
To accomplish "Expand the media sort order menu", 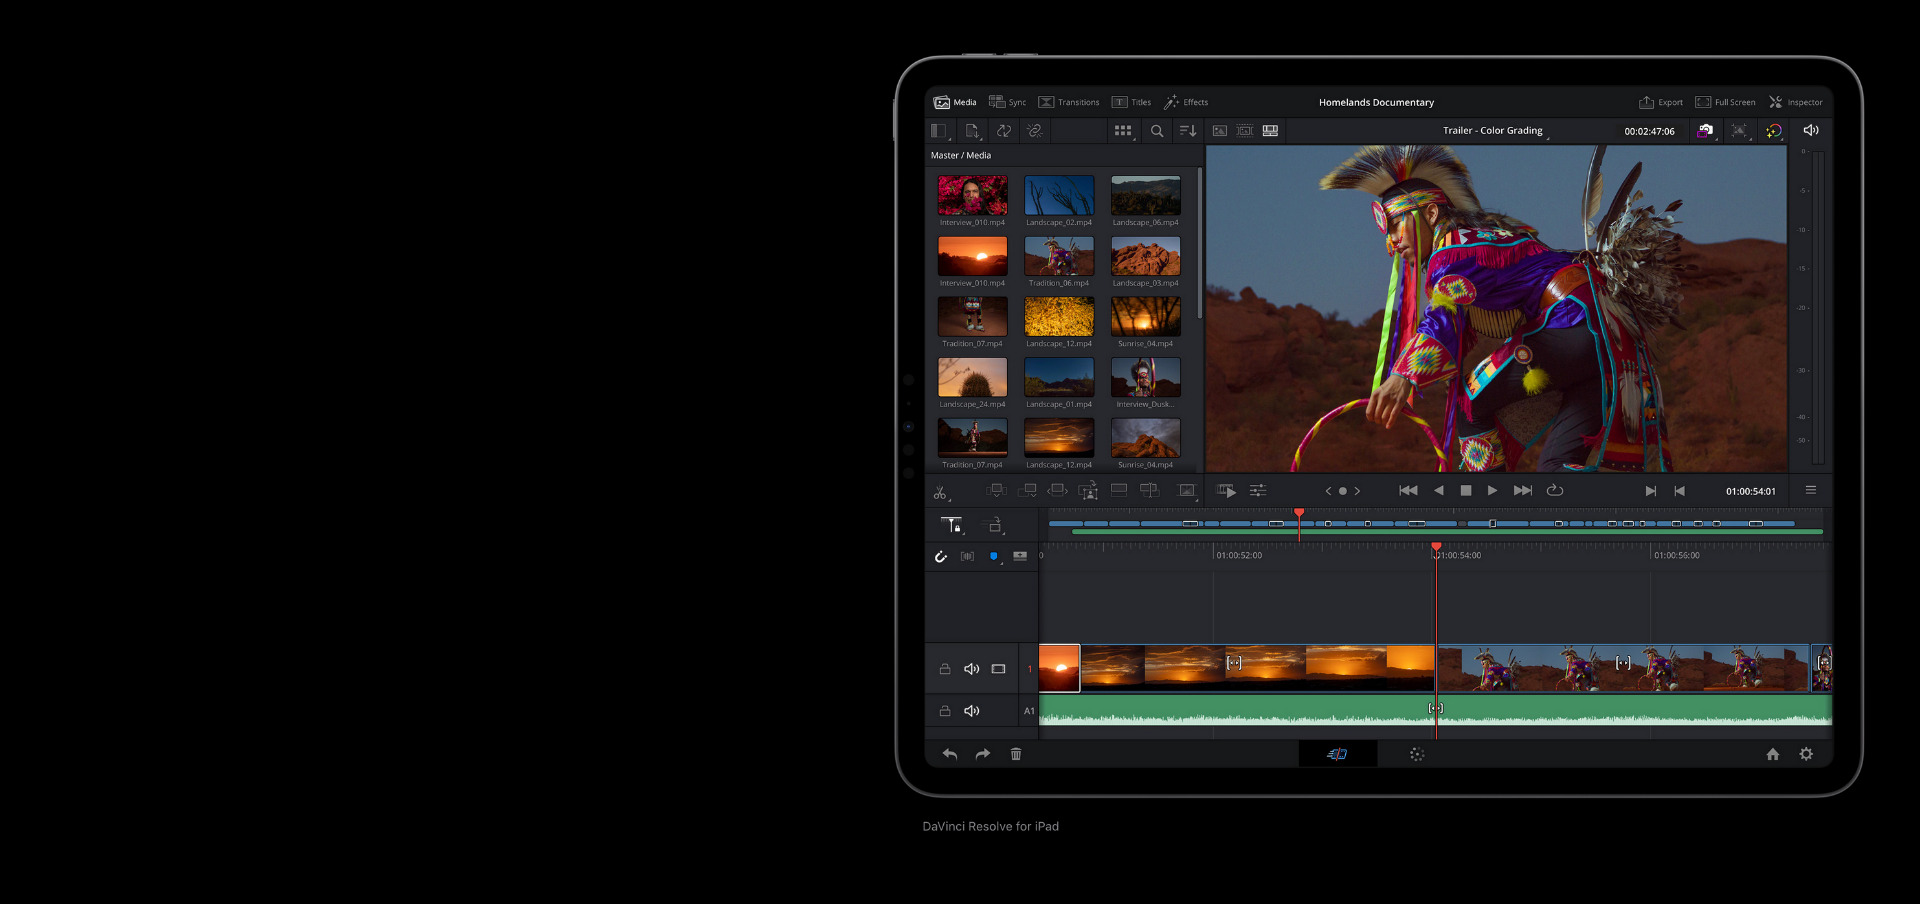I will [x=1188, y=131].
